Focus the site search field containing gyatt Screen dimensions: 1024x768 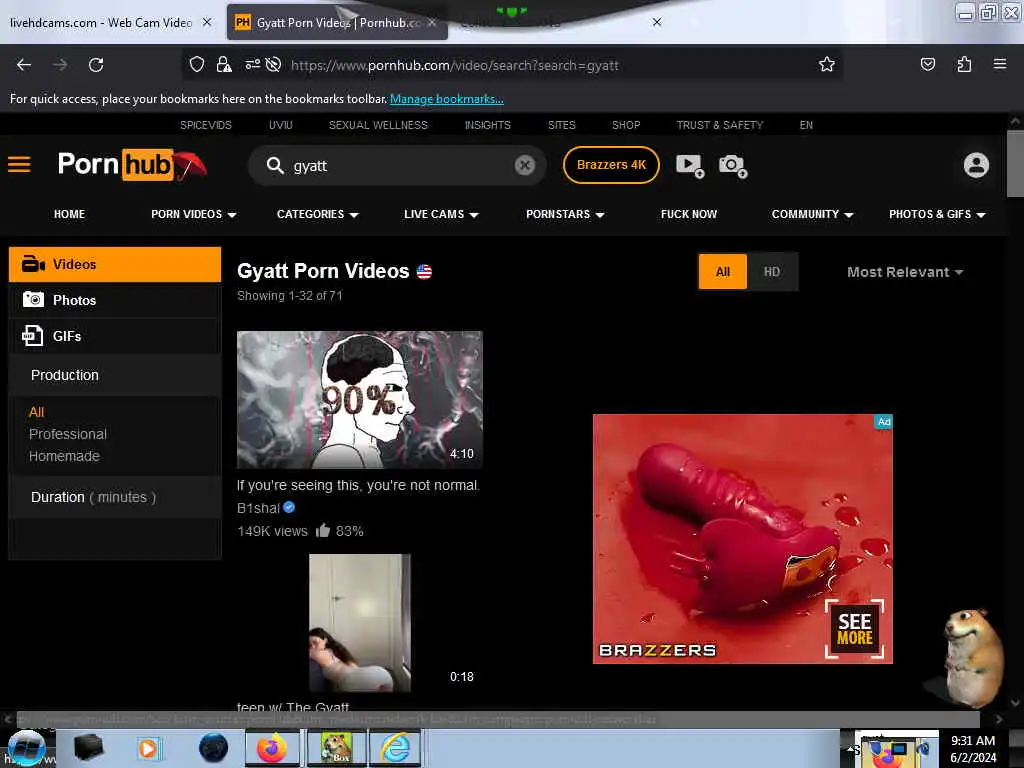[398, 166]
